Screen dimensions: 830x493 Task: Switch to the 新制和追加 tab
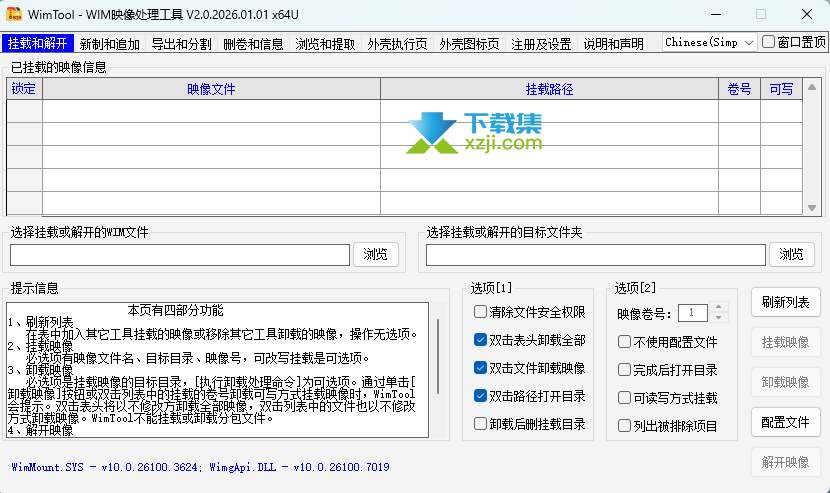tap(110, 44)
